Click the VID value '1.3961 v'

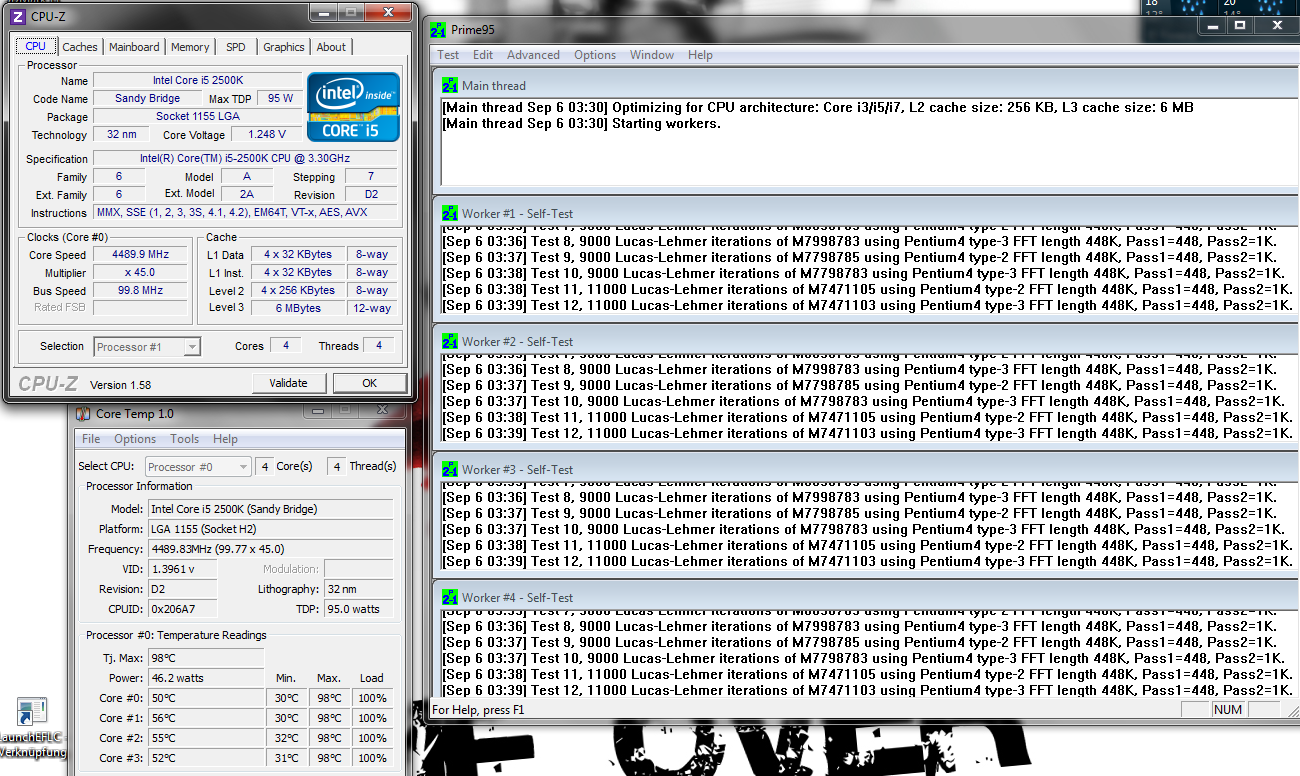point(183,569)
